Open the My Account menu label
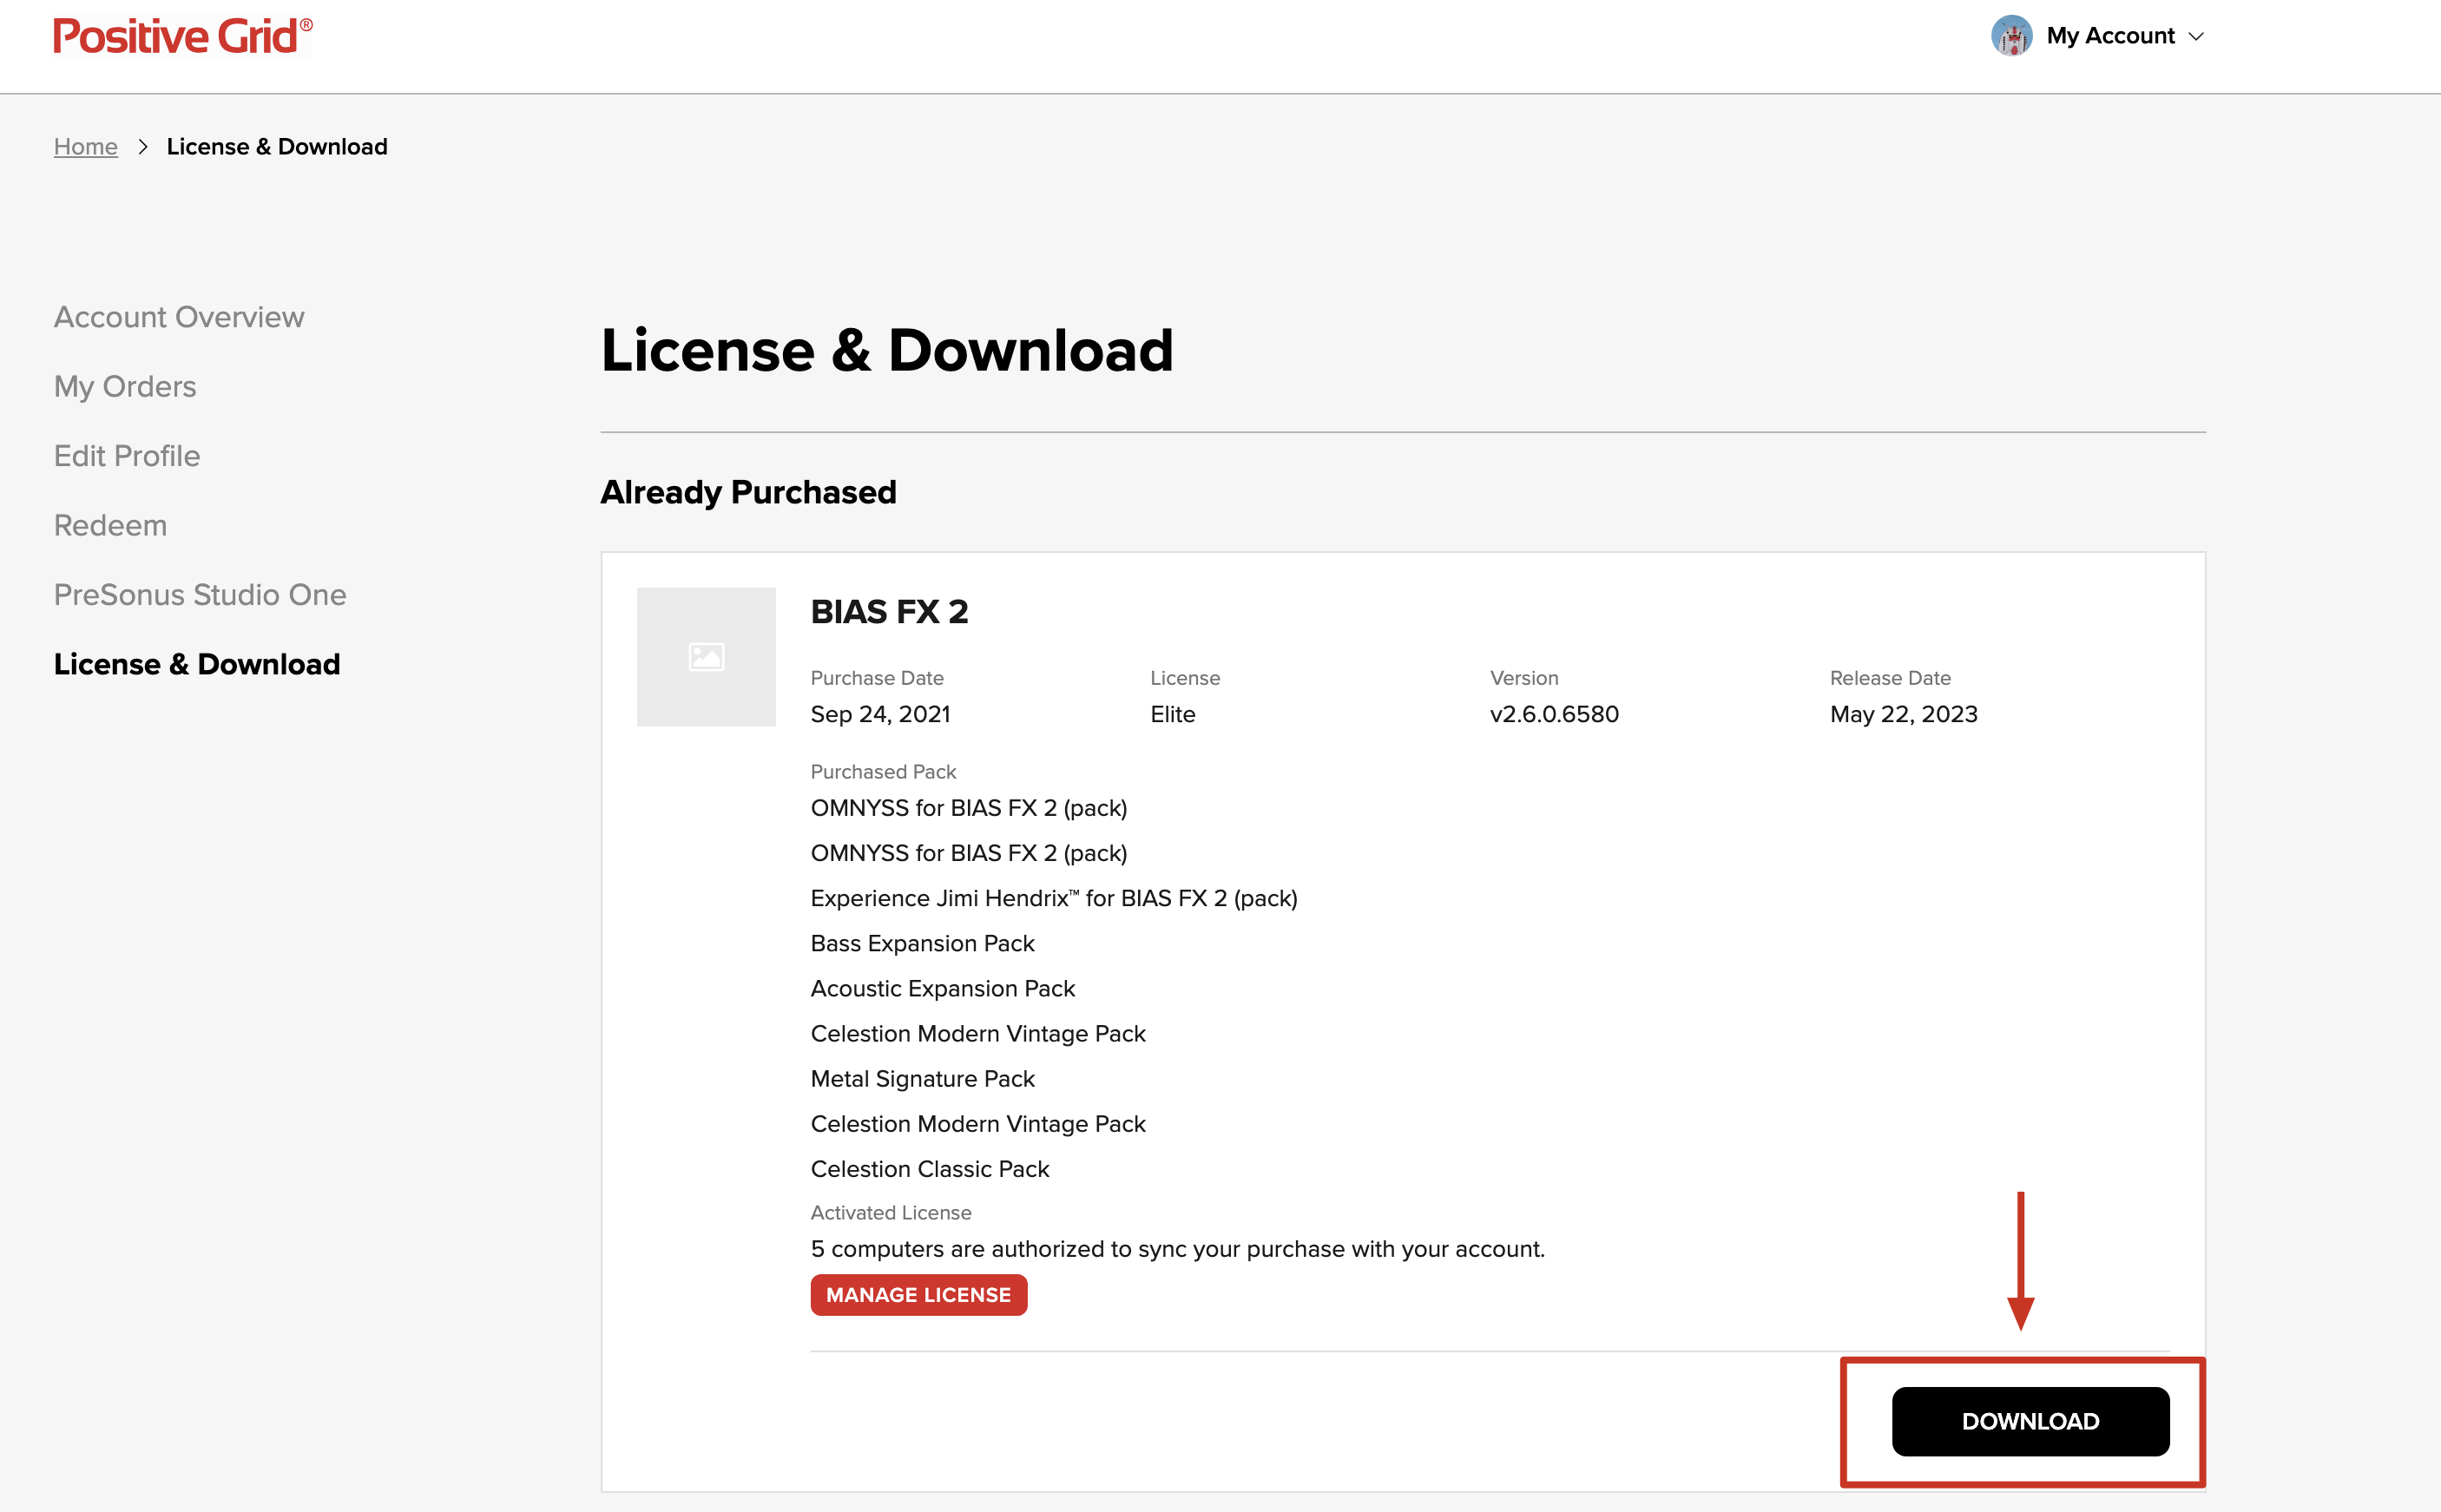The height and width of the screenshot is (1512, 2441). click(x=2110, y=36)
